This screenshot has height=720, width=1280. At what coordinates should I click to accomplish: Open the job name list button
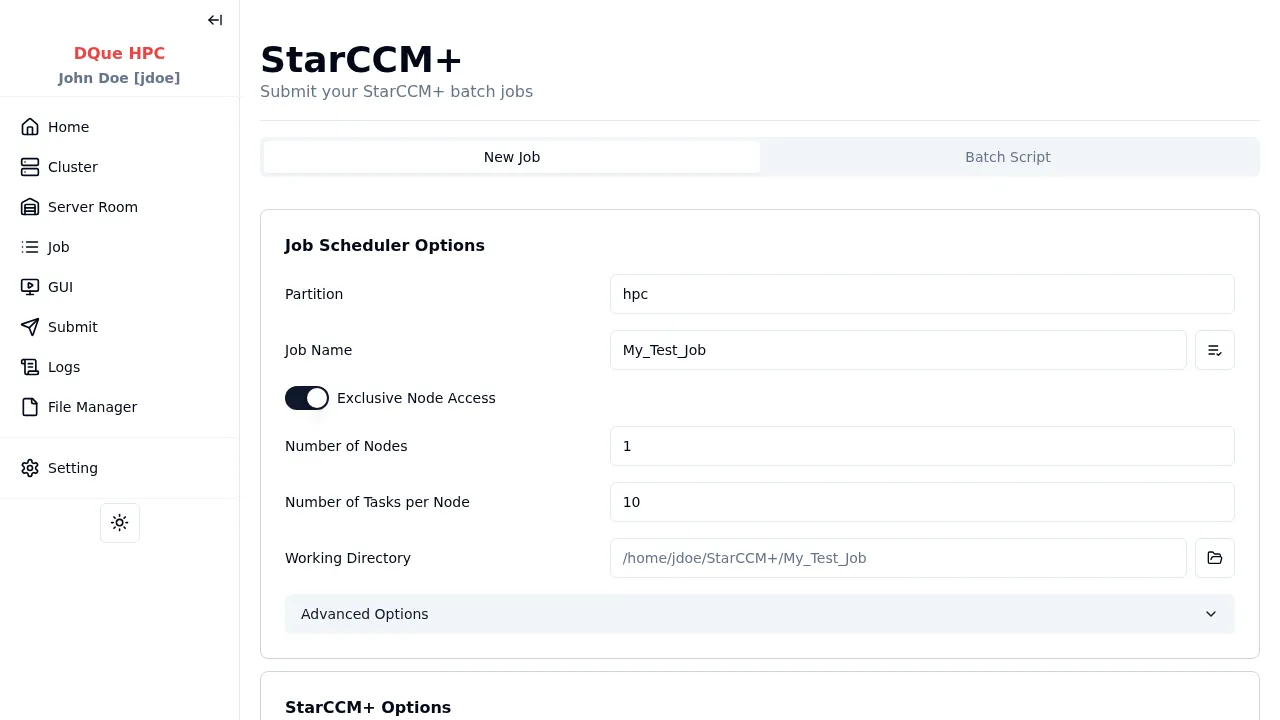[1215, 350]
